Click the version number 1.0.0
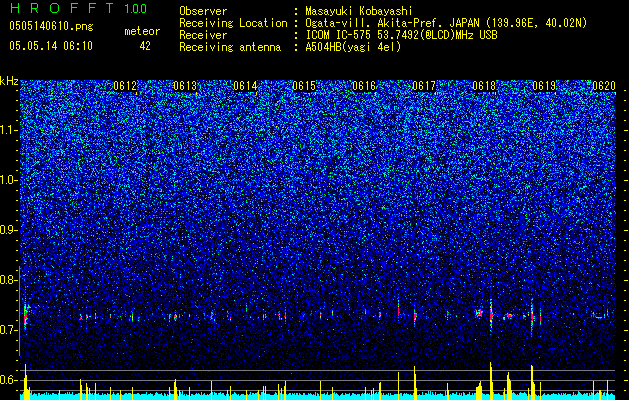The height and width of the screenshot is (400, 629). [135, 9]
